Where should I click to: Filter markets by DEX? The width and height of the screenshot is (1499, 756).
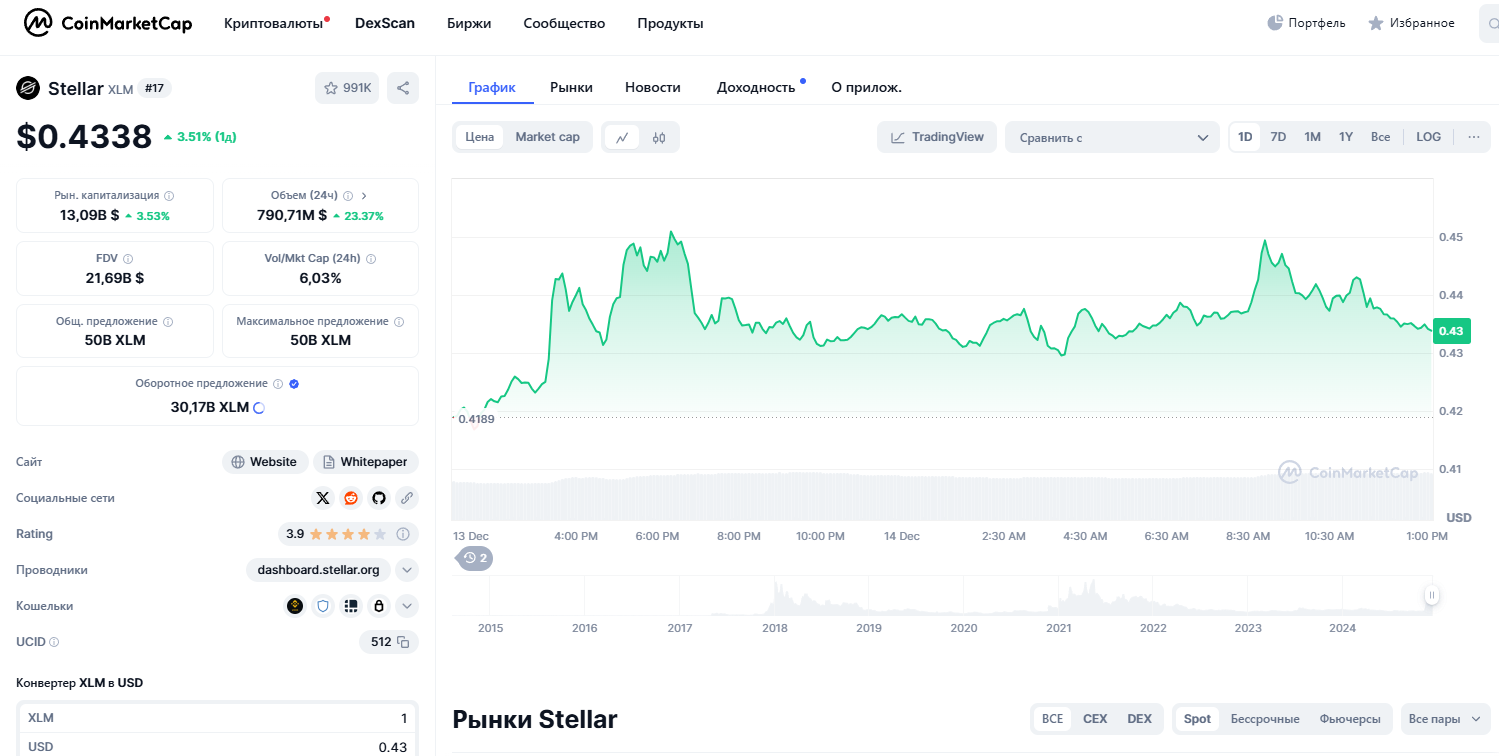tap(1139, 719)
